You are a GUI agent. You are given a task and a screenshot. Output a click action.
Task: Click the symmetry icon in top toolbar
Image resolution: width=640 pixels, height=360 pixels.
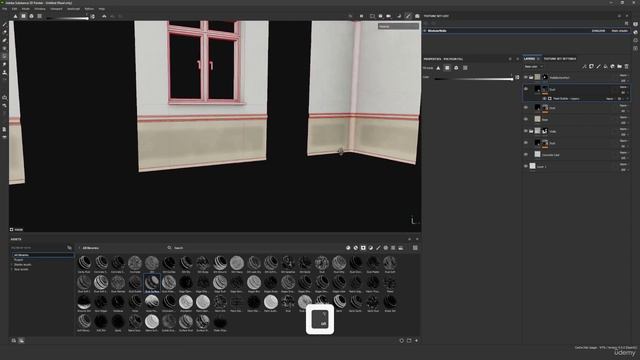[104, 16]
